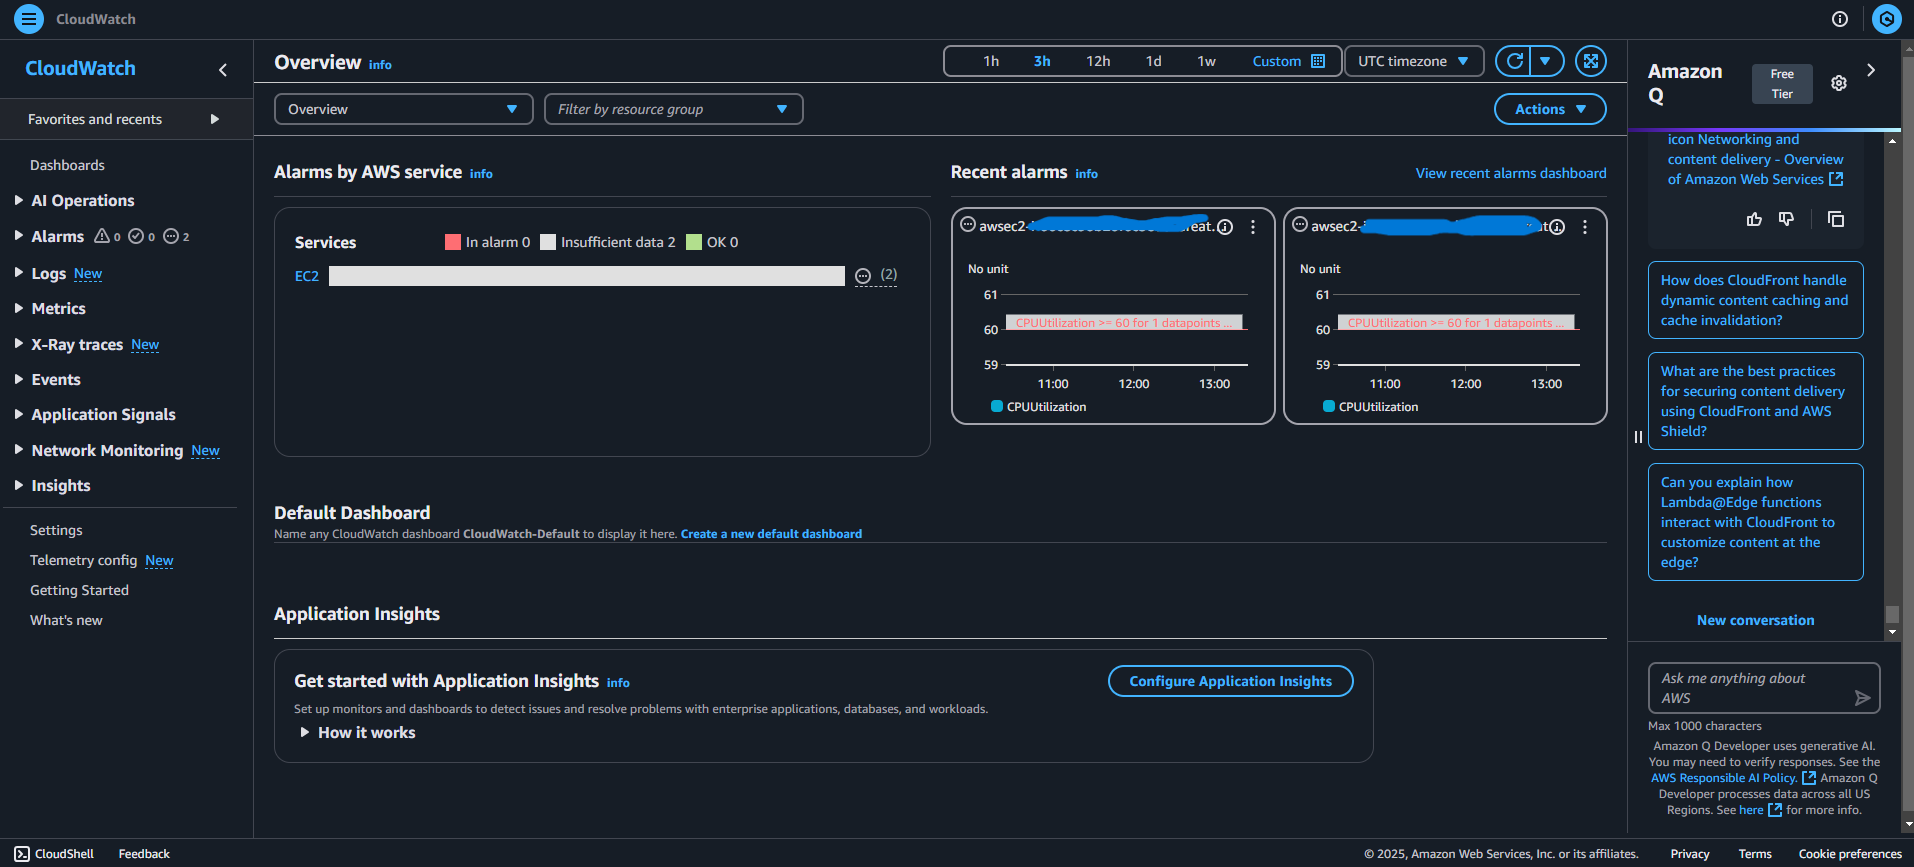Click the insufficient data count icon for EC2
The width and height of the screenshot is (1914, 867).
[863, 276]
